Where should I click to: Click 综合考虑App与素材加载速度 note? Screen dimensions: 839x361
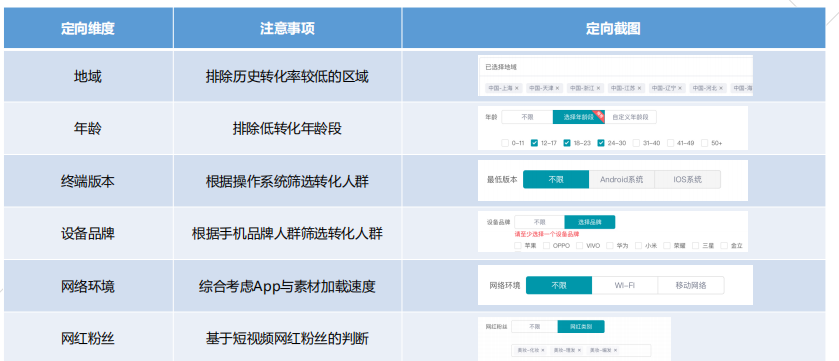pyautogui.click(x=287, y=286)
